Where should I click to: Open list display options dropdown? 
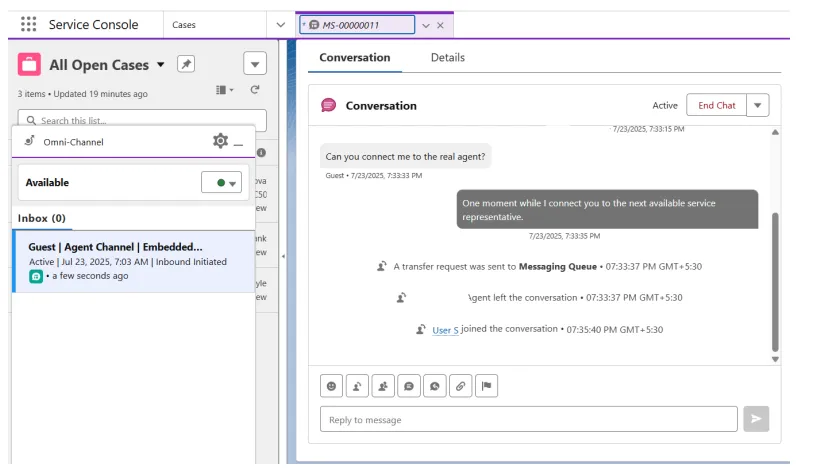tap(225, 90)
